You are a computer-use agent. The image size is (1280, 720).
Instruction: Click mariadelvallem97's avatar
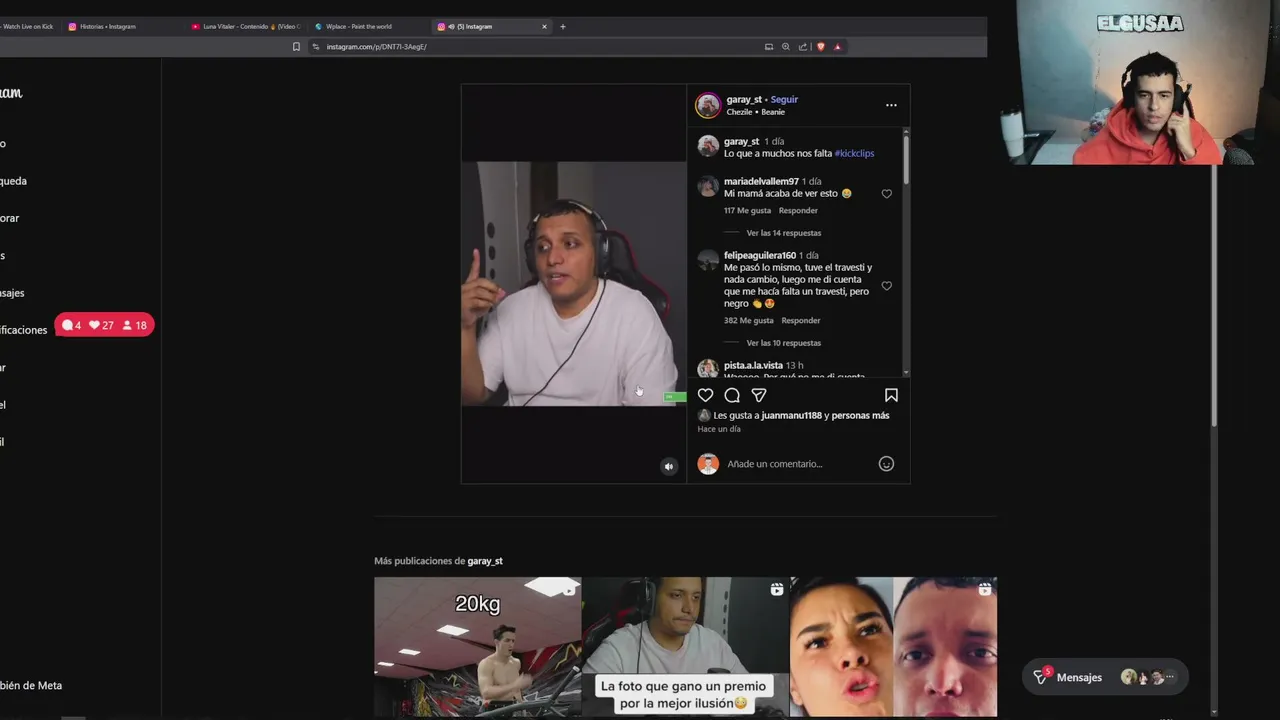click(x=708, y=187)
